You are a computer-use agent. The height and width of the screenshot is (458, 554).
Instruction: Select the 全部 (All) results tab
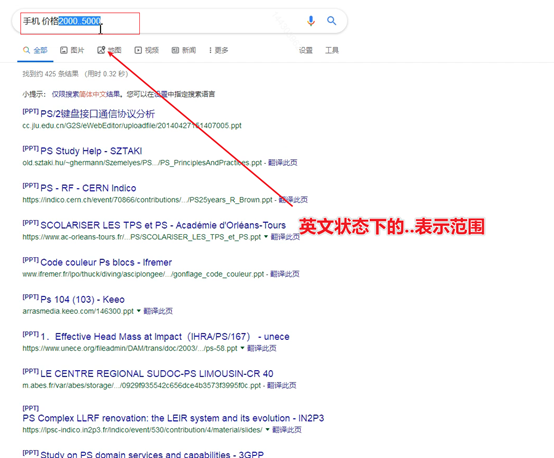[x=35, y=50]
